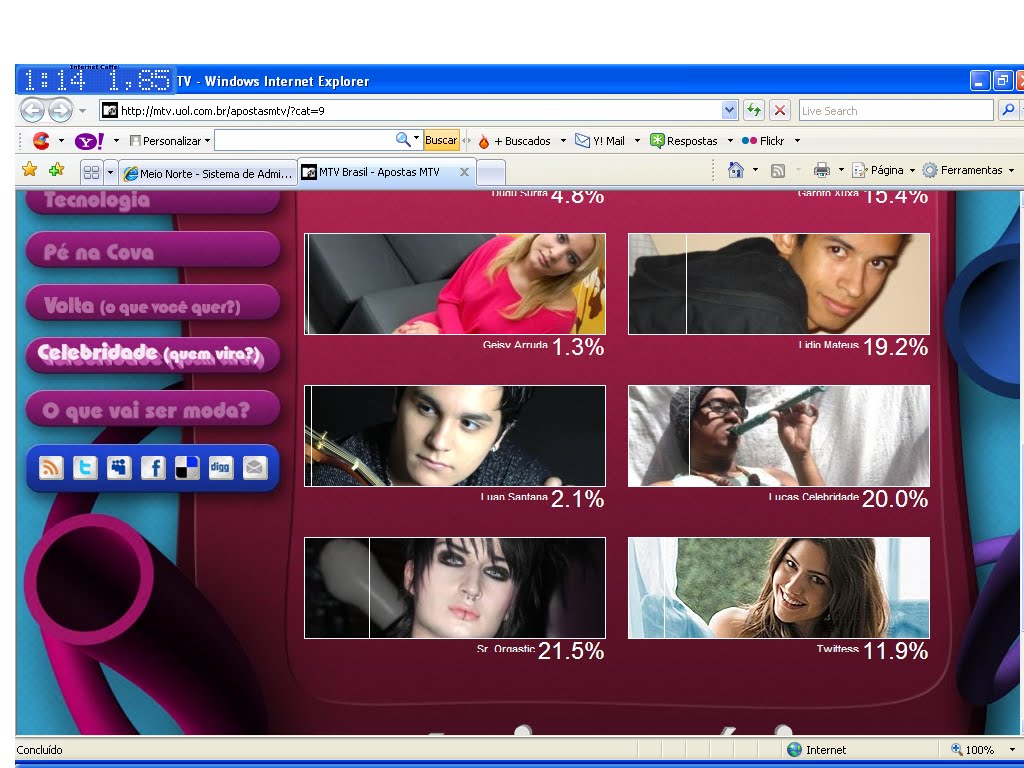The width and height of the screenshot is (1024, 768).
Task: Print the page with the printer icon
Action: click(x=822, y=170)
